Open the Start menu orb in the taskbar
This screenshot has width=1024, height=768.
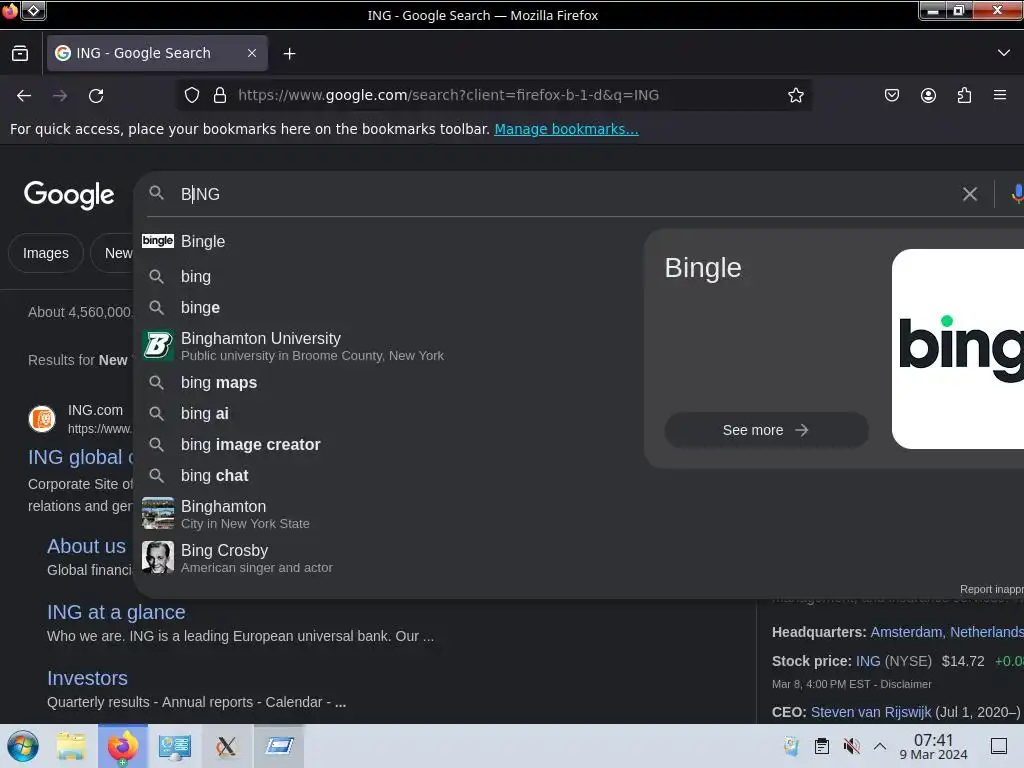click(23, 746)
